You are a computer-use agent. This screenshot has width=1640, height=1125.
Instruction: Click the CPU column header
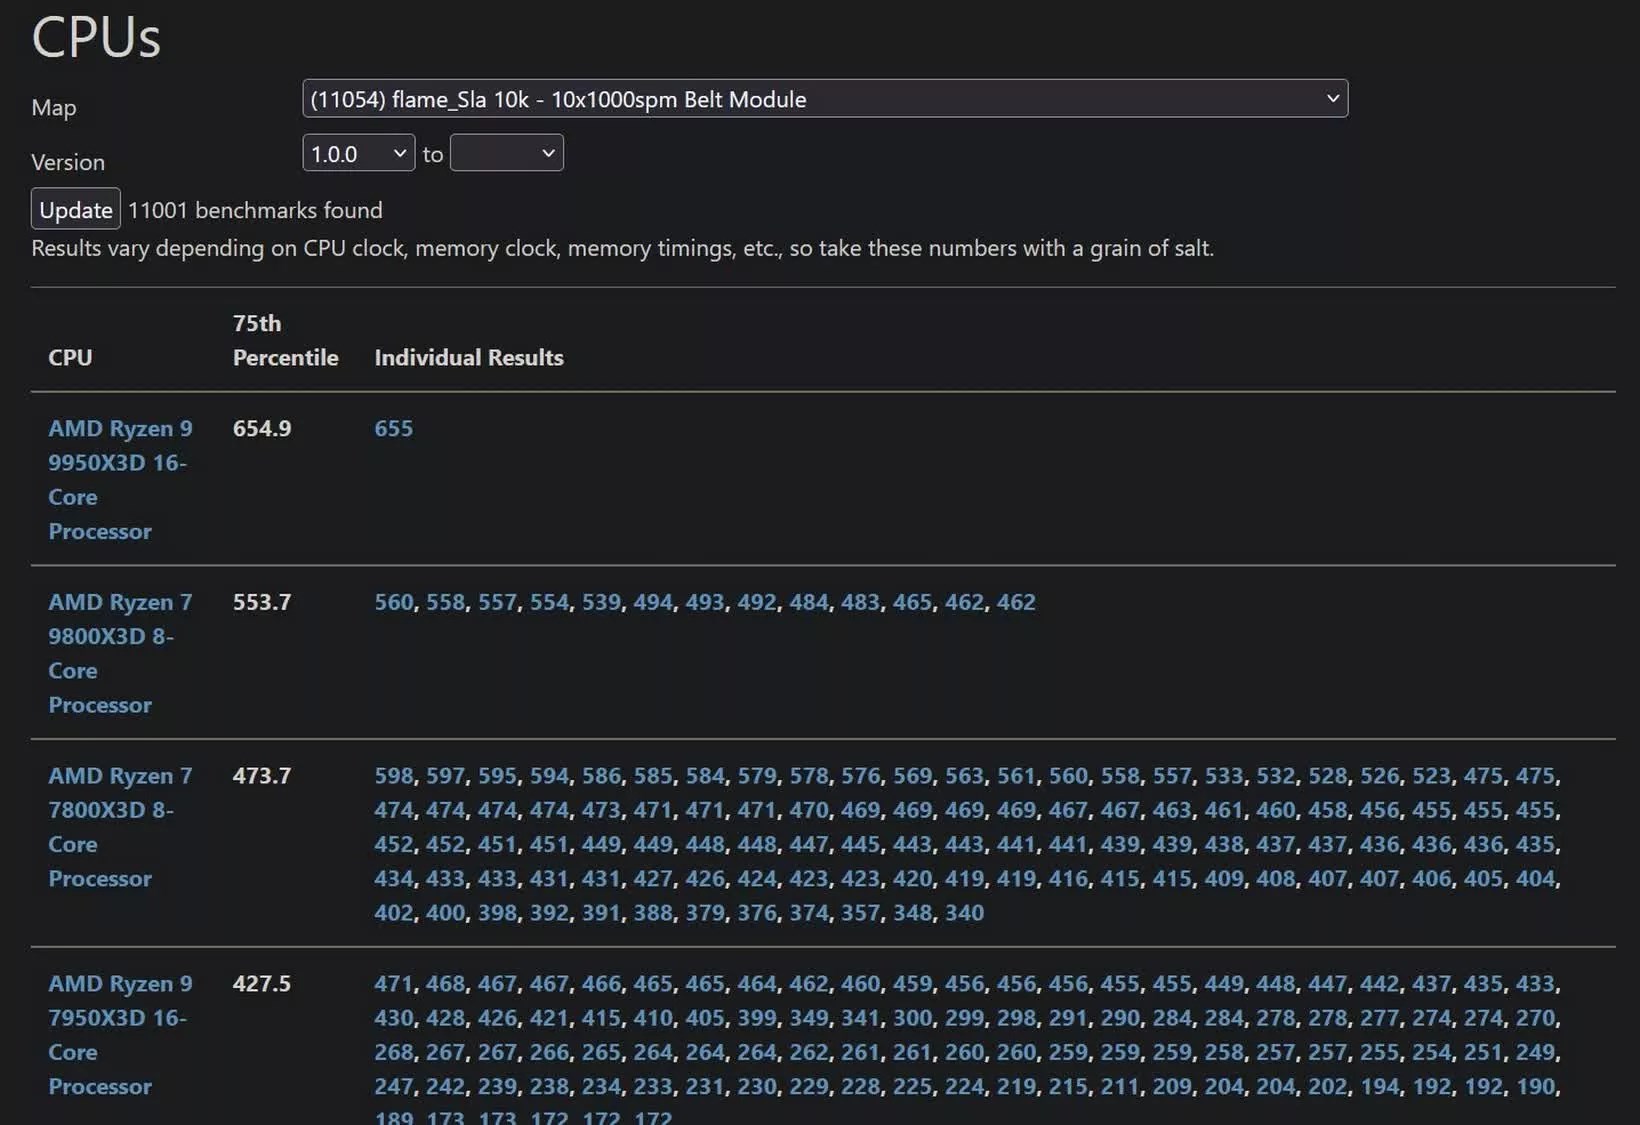pyautogui.click(x=70, y=358)
